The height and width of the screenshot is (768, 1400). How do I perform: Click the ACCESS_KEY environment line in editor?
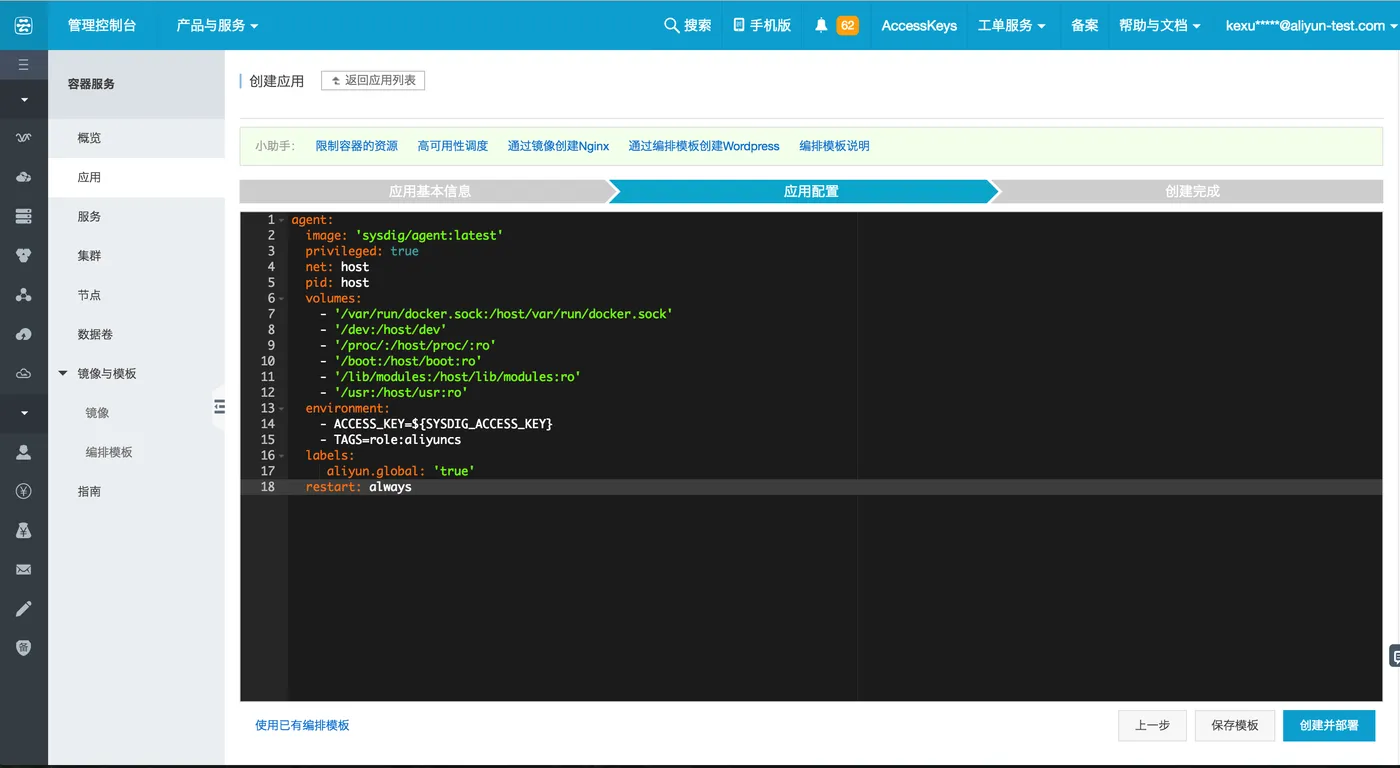[x=436, y=424]
